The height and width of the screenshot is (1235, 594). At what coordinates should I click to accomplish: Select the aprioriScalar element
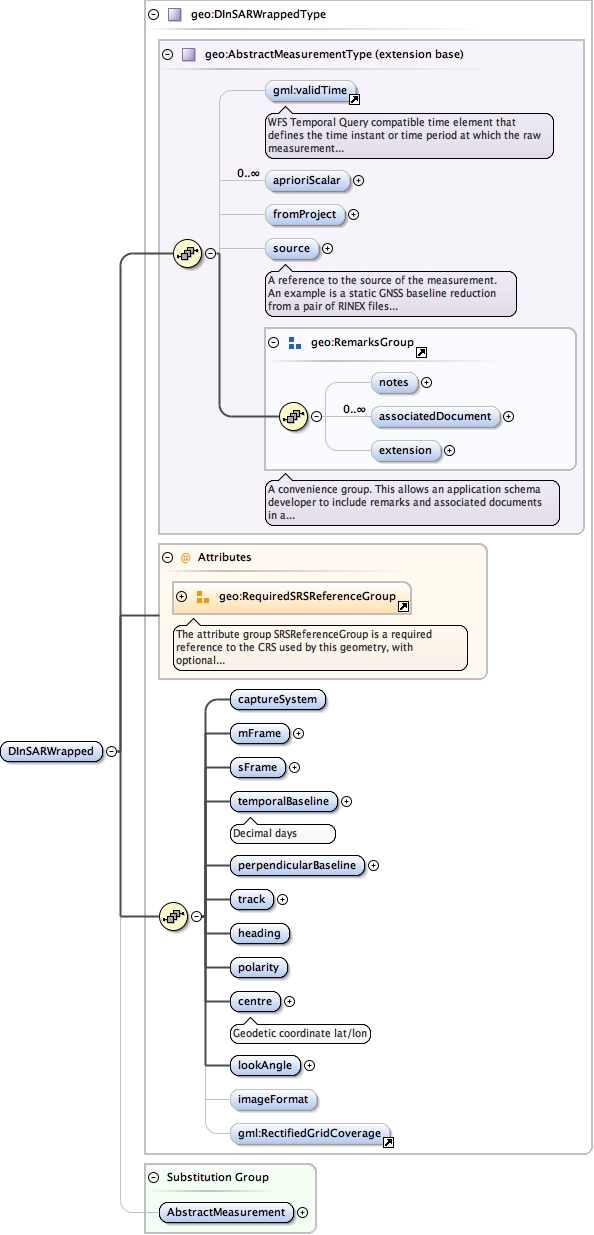[307, 181]
